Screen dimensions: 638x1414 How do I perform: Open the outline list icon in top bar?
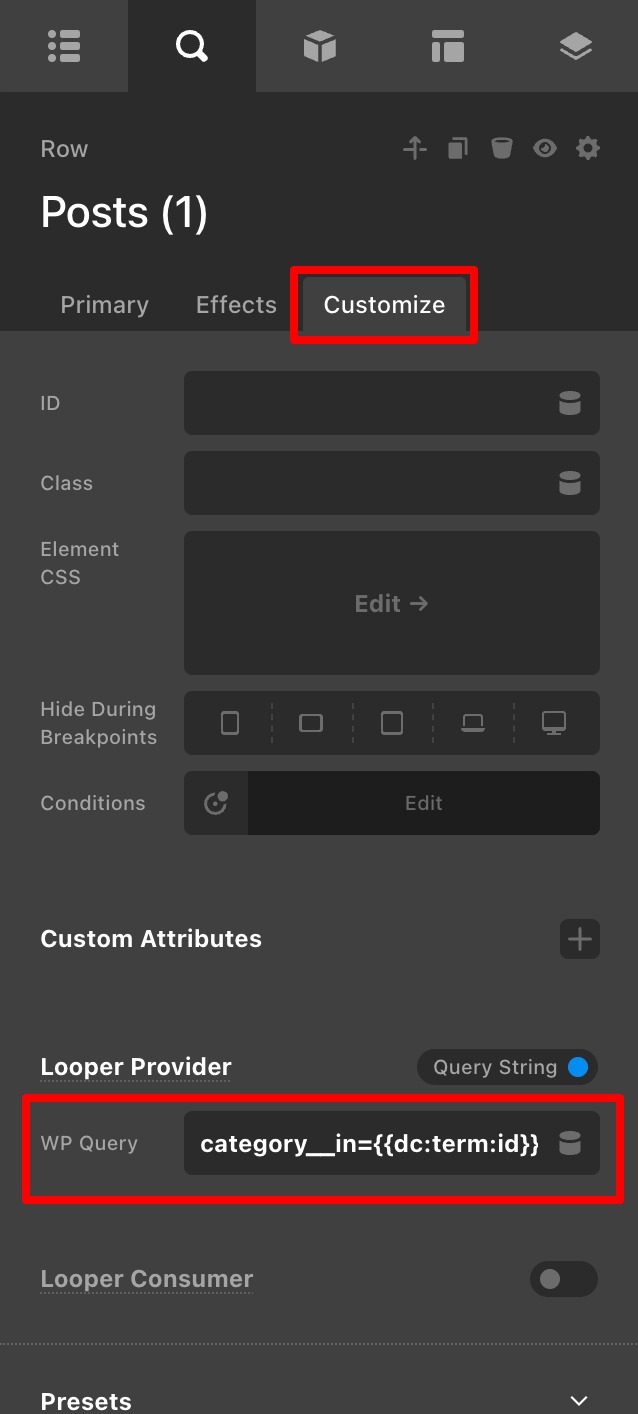coord(64,46)
